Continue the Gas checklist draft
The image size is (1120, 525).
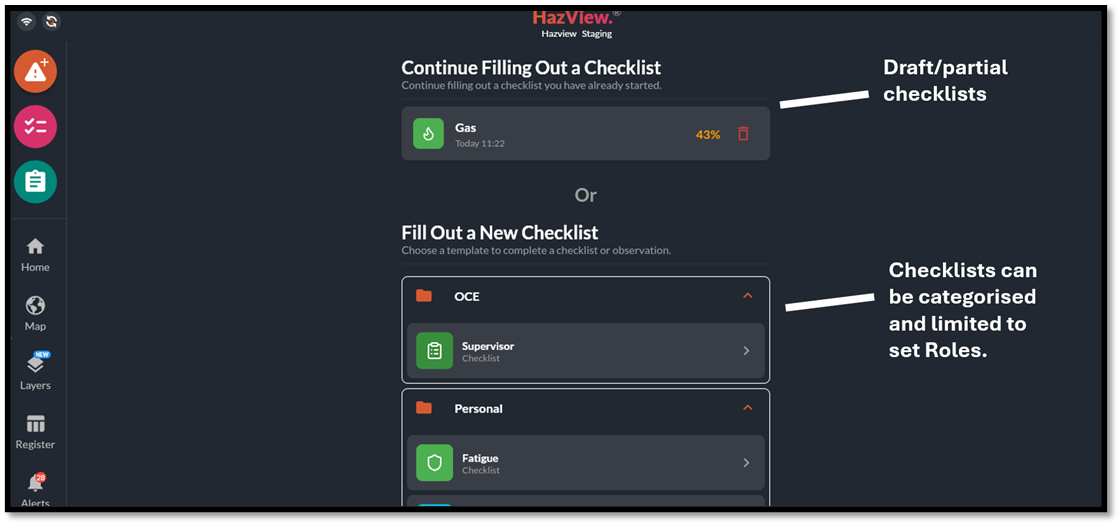560,134
